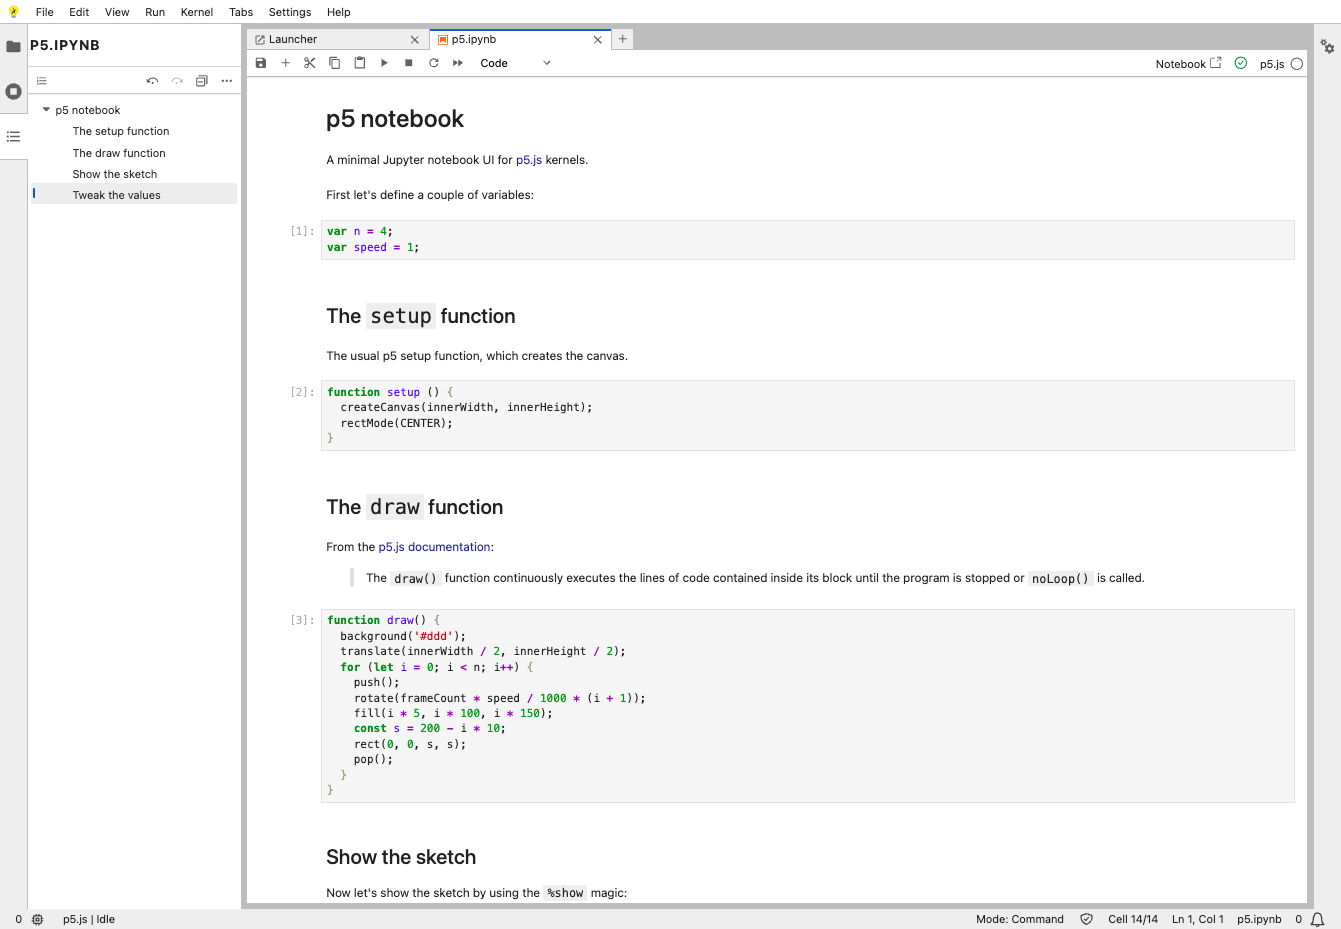
Task: Save the notebook with the disk icon
Action: pyautogui.click(x=261, y=63)
